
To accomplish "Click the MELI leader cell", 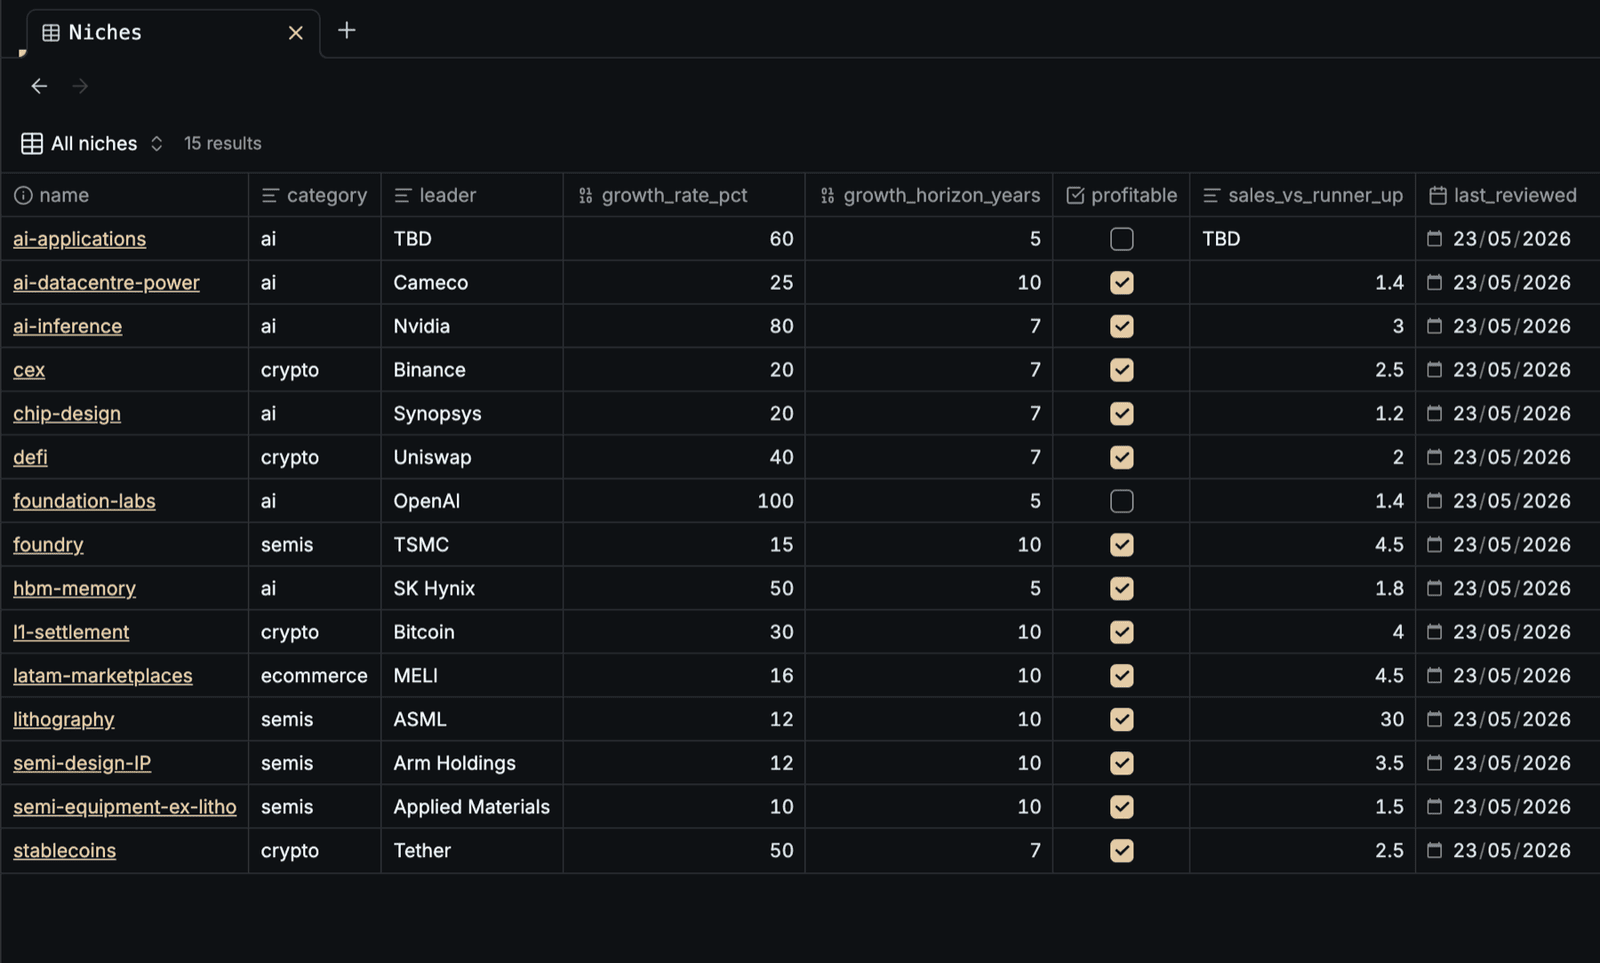I will tap(471, 676).
